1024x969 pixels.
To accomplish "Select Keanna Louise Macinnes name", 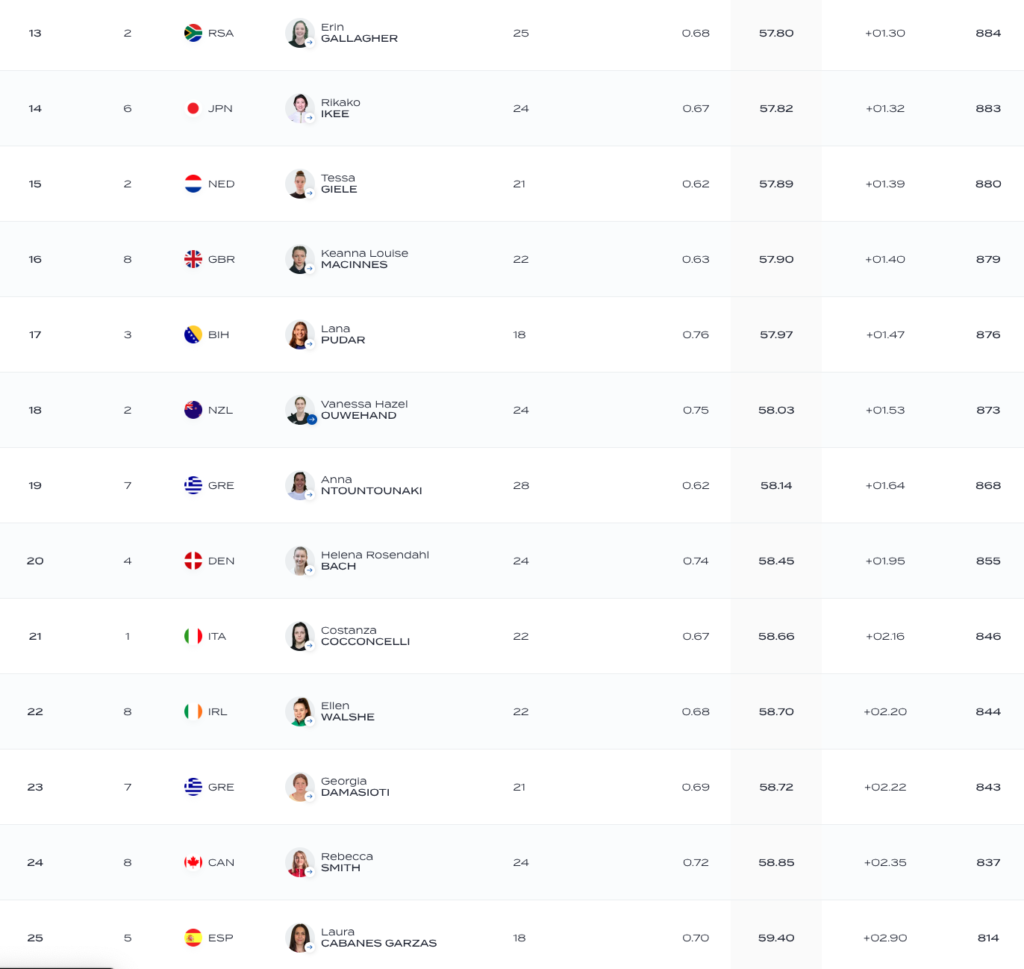I will coord(364,259).
